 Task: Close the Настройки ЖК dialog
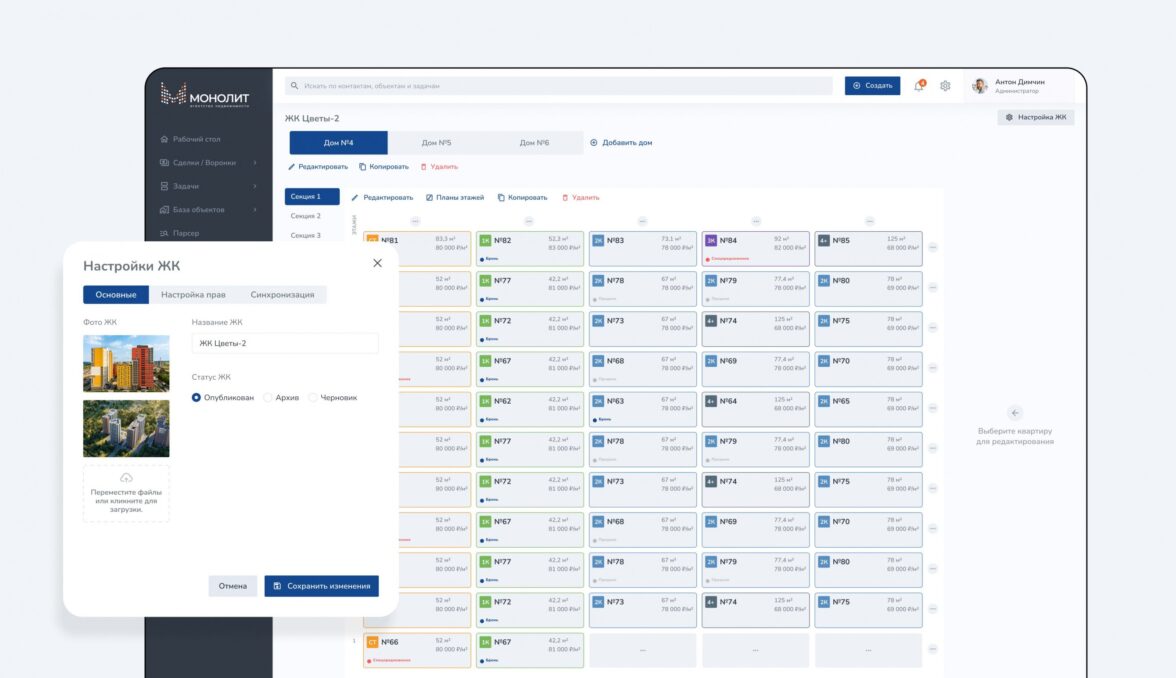tap(377, 263)
